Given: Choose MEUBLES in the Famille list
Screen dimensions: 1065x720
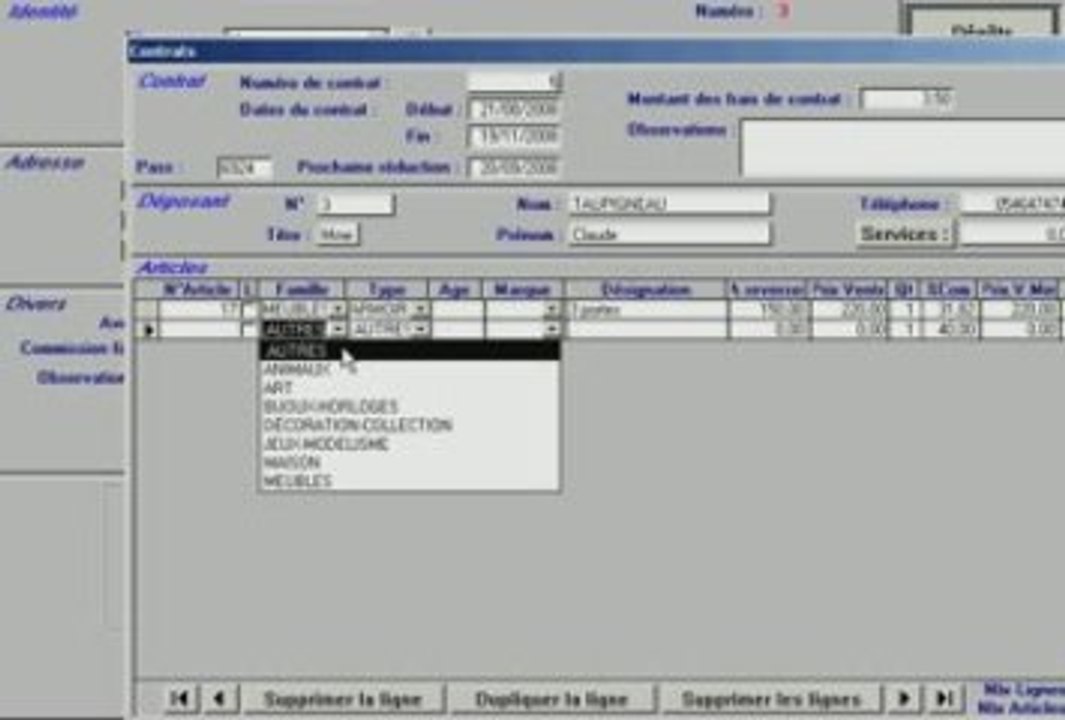Looking at the screenshot, I should point(410,480).
